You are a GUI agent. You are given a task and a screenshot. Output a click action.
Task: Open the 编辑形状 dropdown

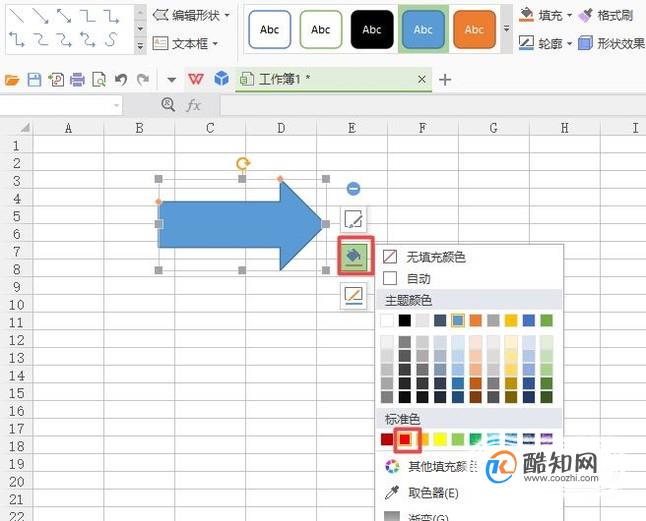(191, 16)
